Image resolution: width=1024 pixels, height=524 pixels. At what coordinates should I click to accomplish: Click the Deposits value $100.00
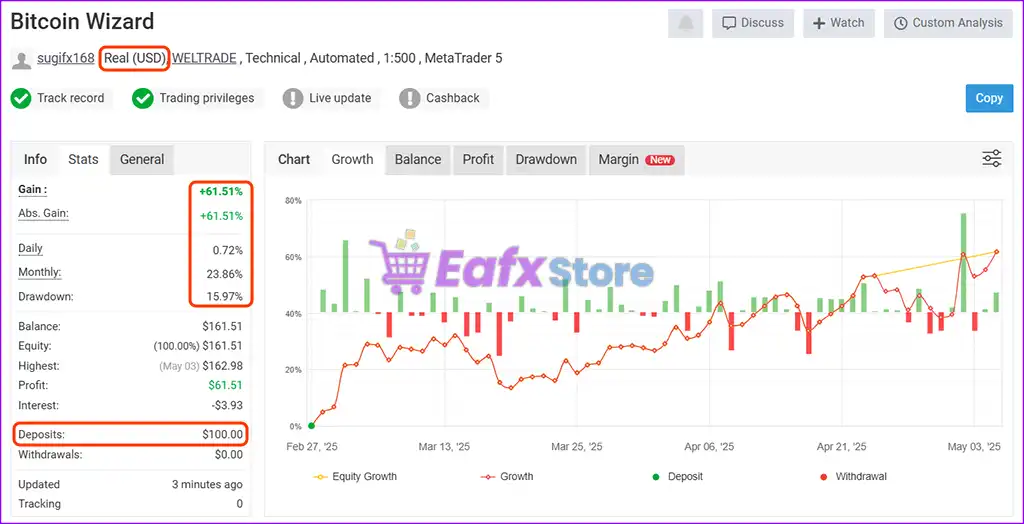(223, 434)
